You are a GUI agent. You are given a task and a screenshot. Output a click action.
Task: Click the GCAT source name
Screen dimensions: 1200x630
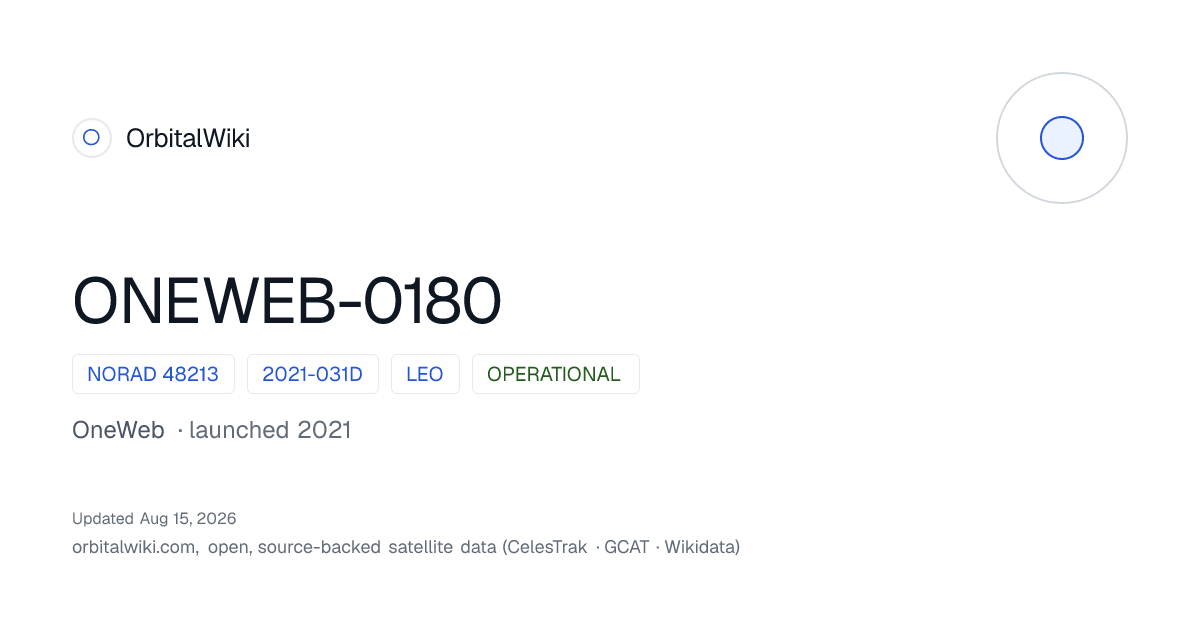pos(627,547)
